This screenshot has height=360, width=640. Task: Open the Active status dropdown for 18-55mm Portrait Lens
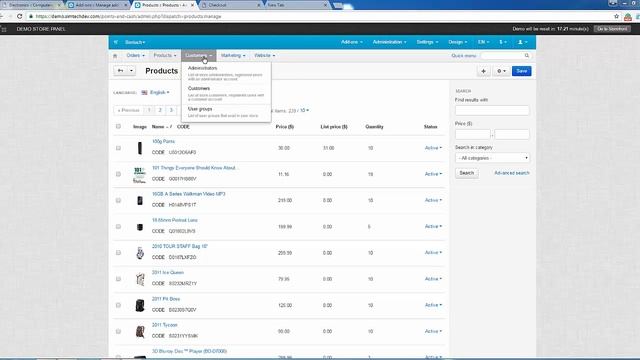tap(433, 226)
